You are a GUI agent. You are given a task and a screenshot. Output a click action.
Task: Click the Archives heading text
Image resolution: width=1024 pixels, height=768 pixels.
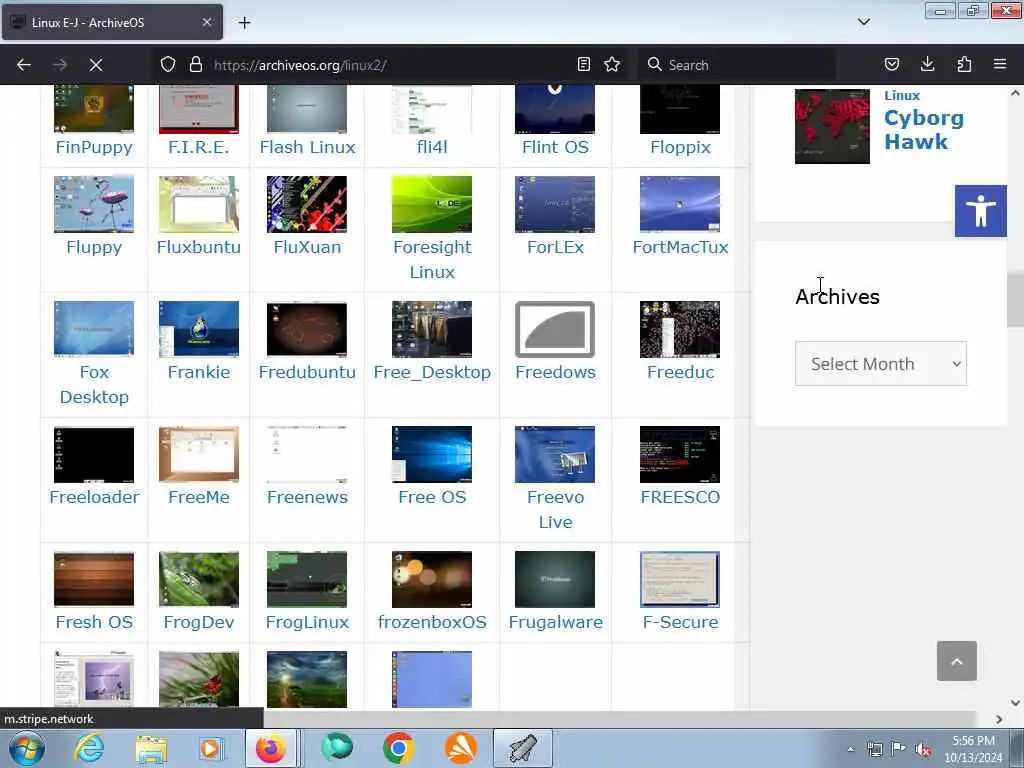click(837, 296)
